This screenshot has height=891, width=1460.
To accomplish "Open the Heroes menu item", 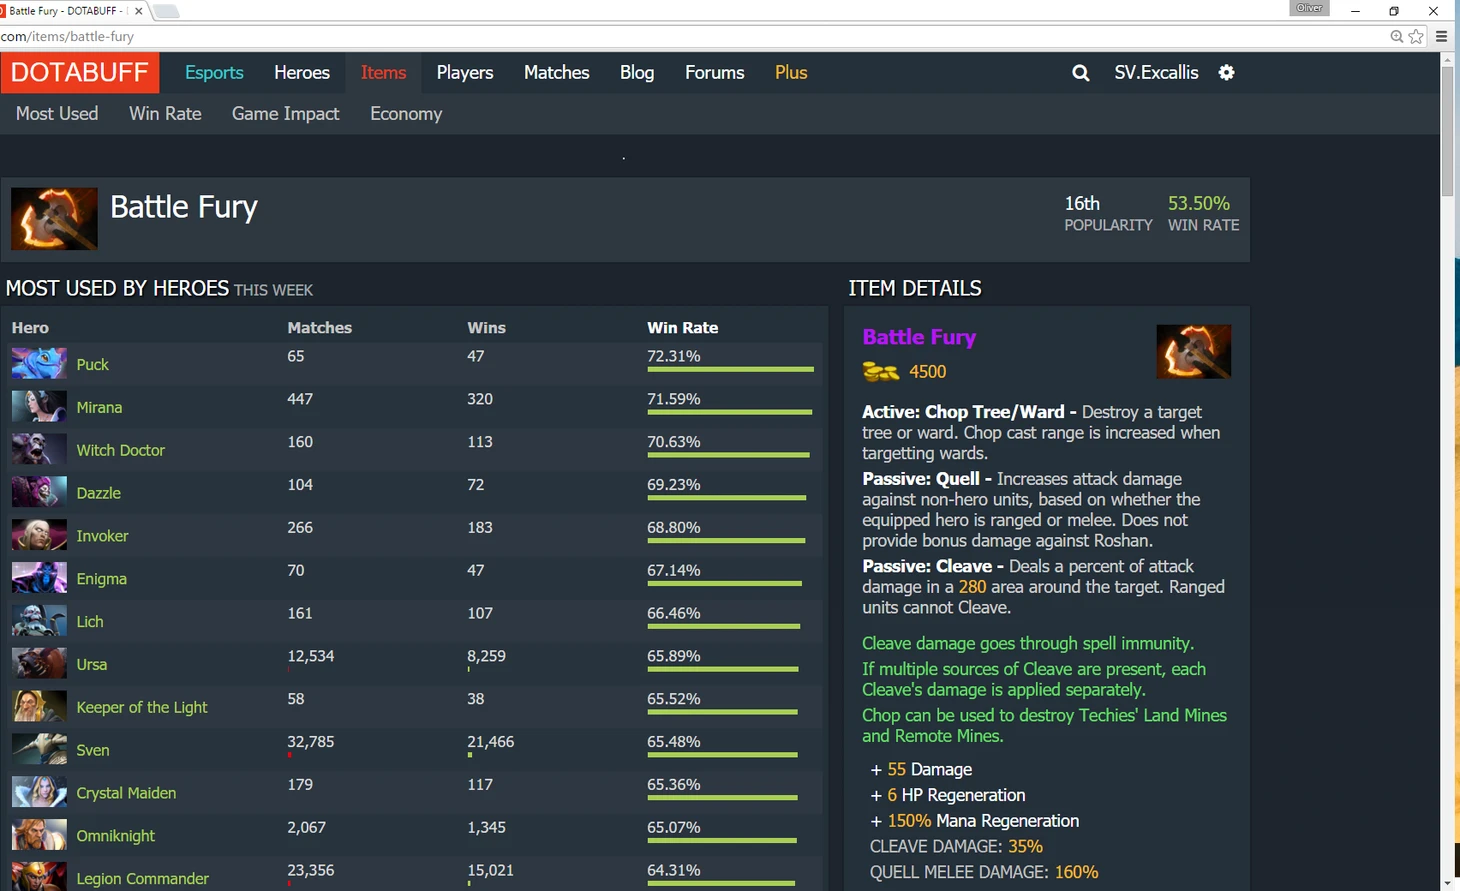I will 301,73.
